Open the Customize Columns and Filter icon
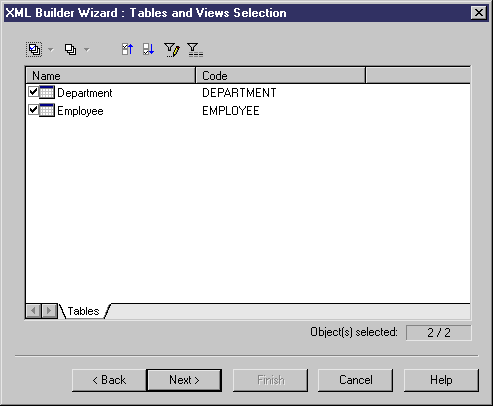The width and height of the screenshot is (493, 406). coord(172,50)
